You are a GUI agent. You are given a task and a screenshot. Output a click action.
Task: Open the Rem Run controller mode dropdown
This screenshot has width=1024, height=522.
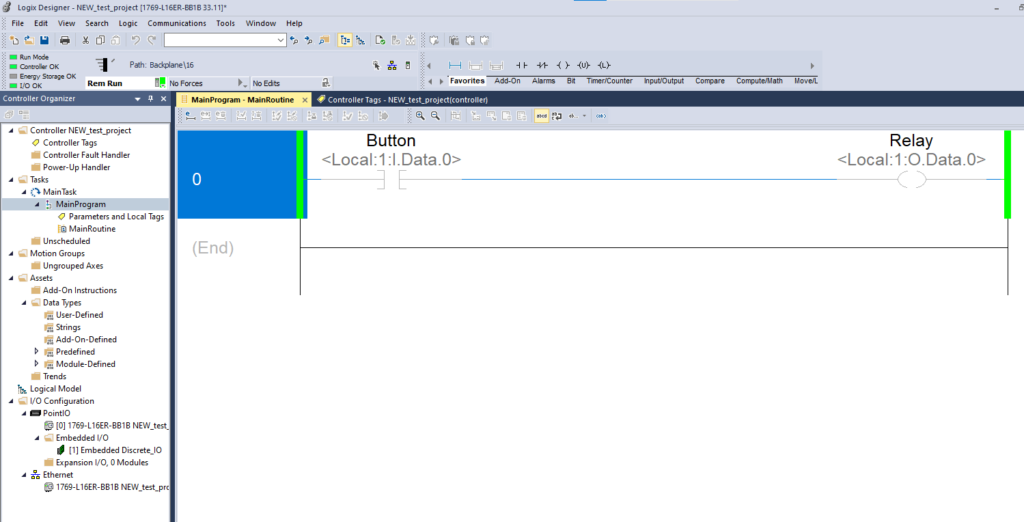[x=160, y=83]
